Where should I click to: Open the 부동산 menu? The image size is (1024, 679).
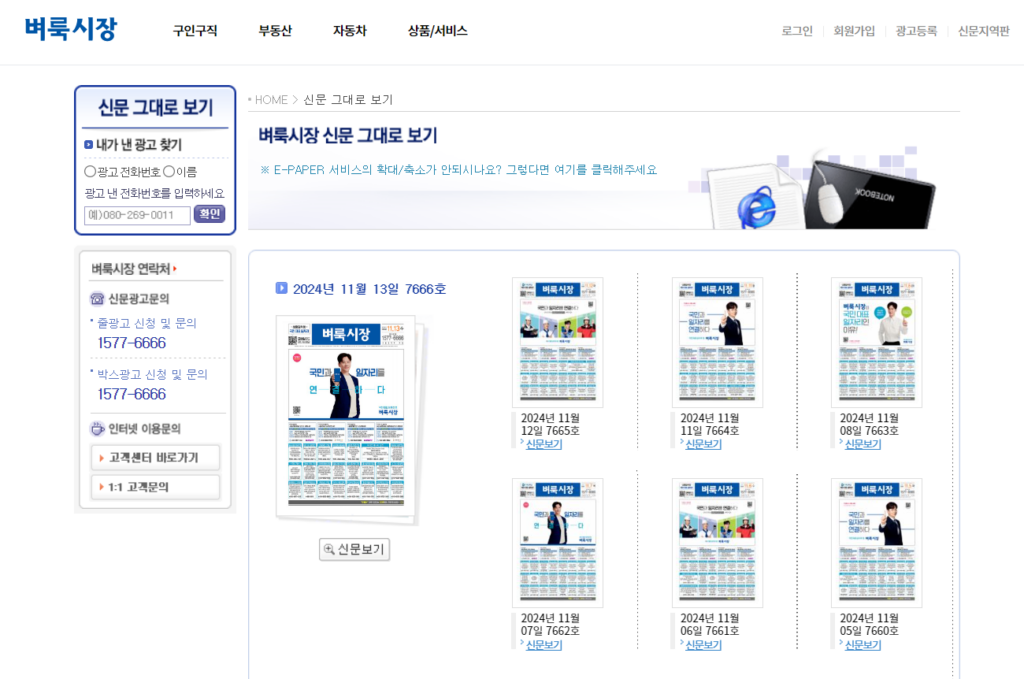click(275, 31)
